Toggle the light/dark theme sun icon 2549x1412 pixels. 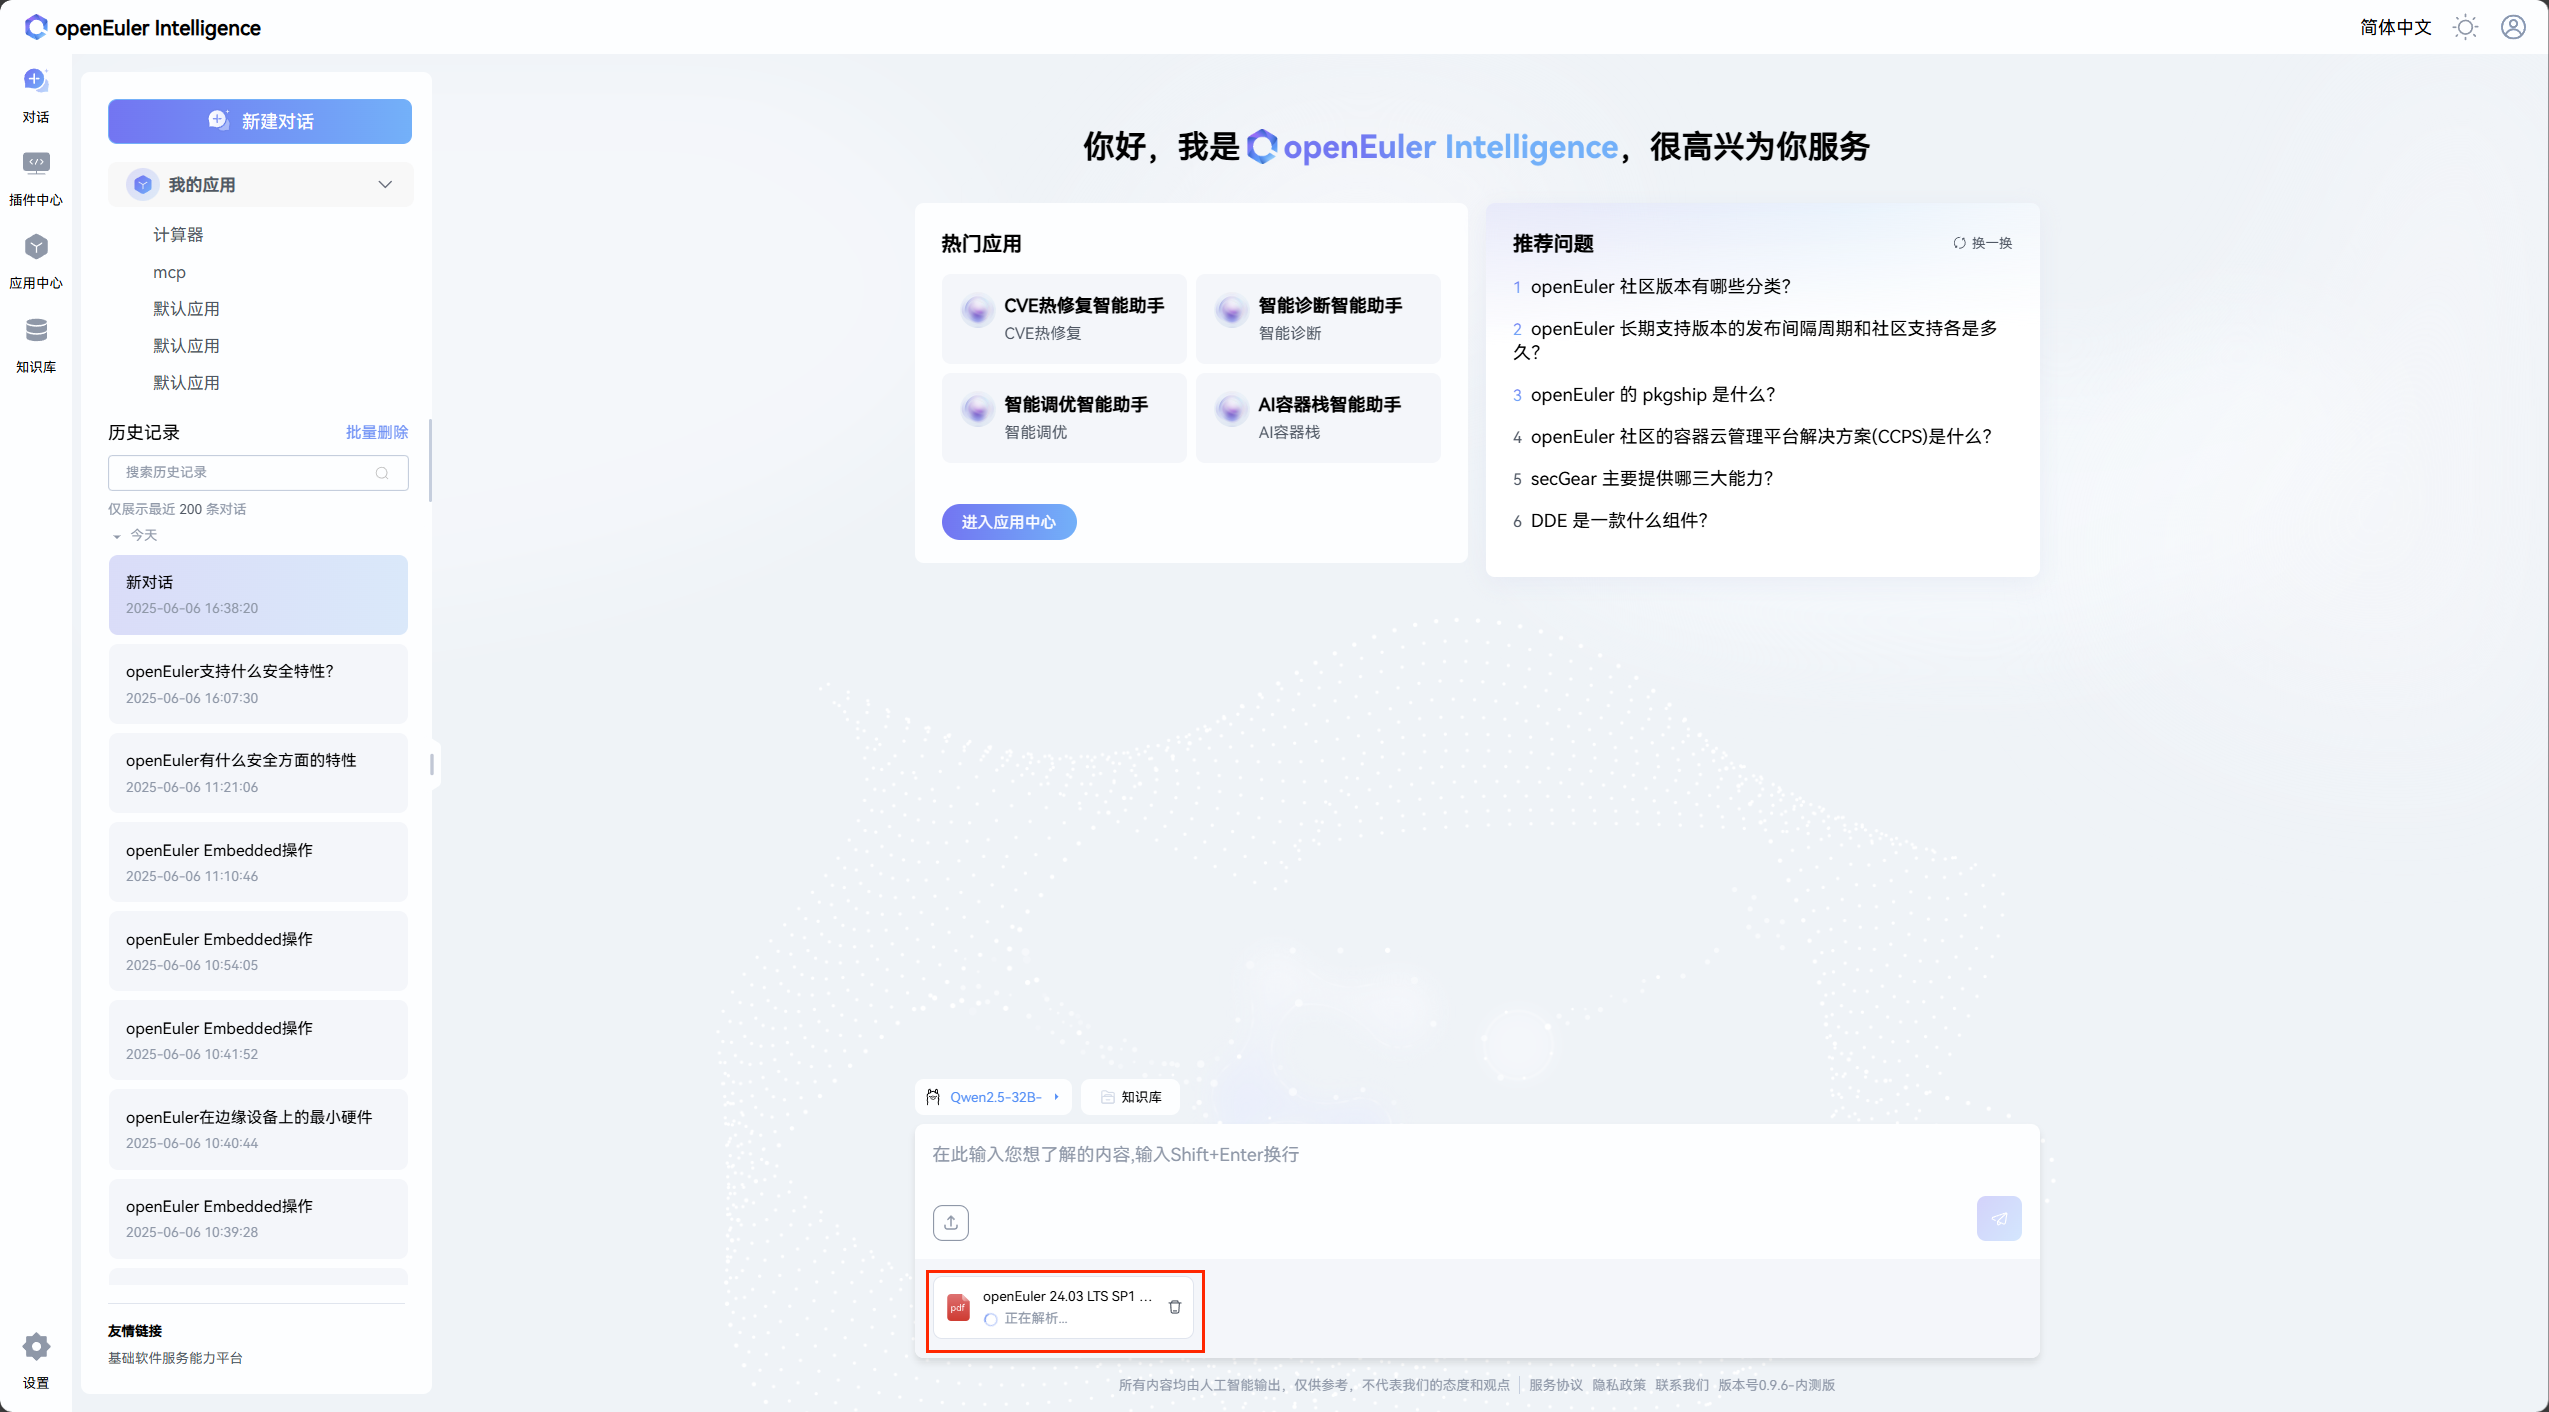point(2465,27)
